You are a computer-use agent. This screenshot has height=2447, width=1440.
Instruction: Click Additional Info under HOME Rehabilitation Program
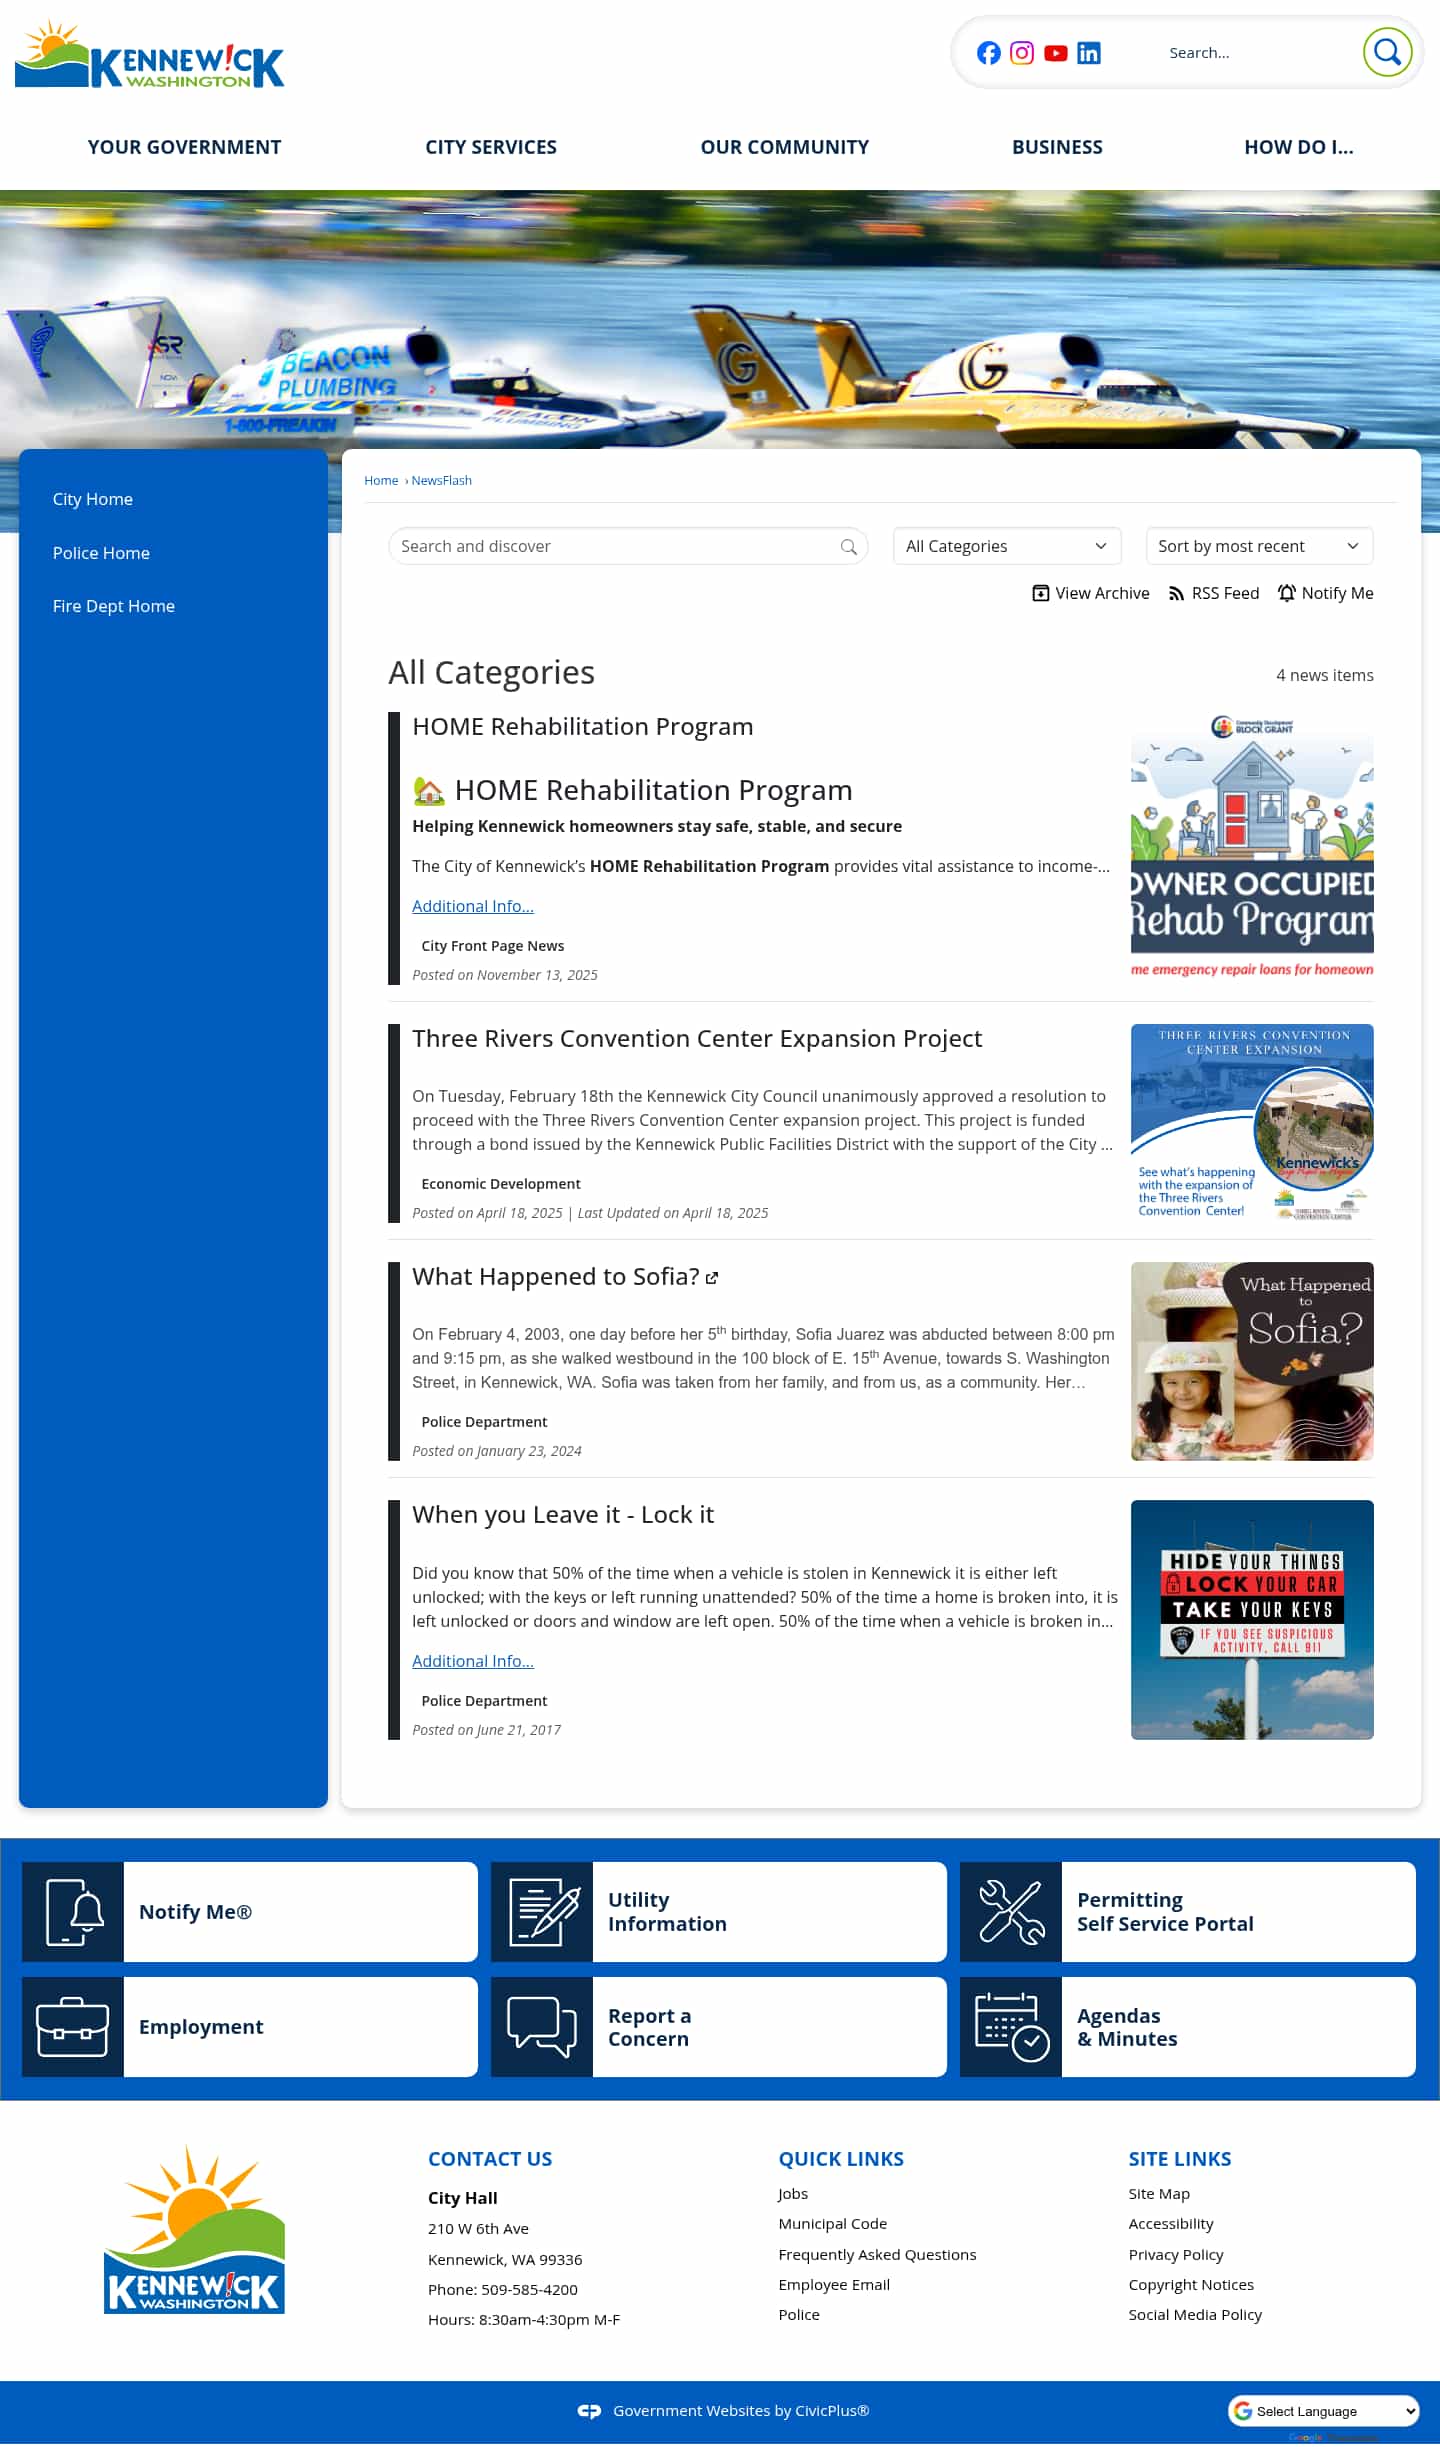[x=472, y=907]
